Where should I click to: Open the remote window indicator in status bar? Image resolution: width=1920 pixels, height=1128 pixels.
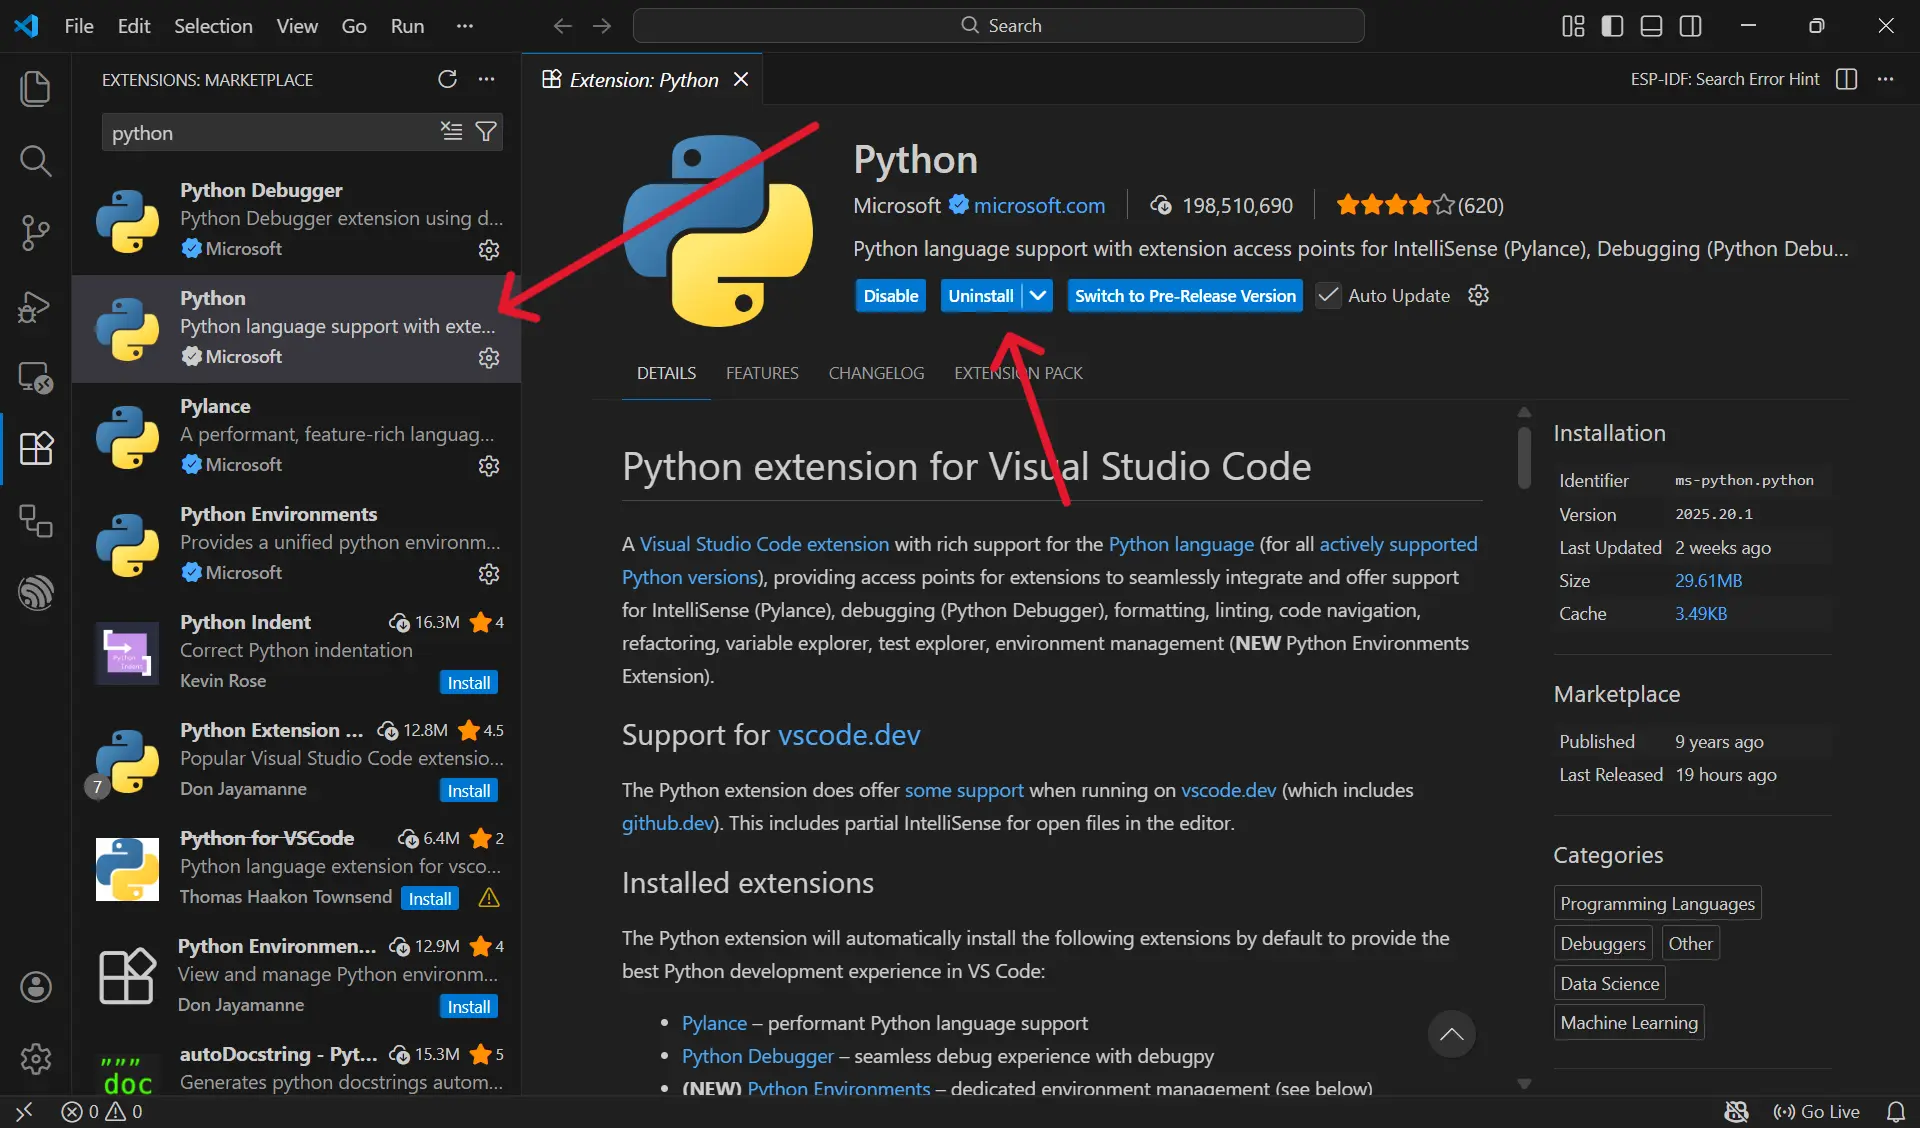(24, 1112)
